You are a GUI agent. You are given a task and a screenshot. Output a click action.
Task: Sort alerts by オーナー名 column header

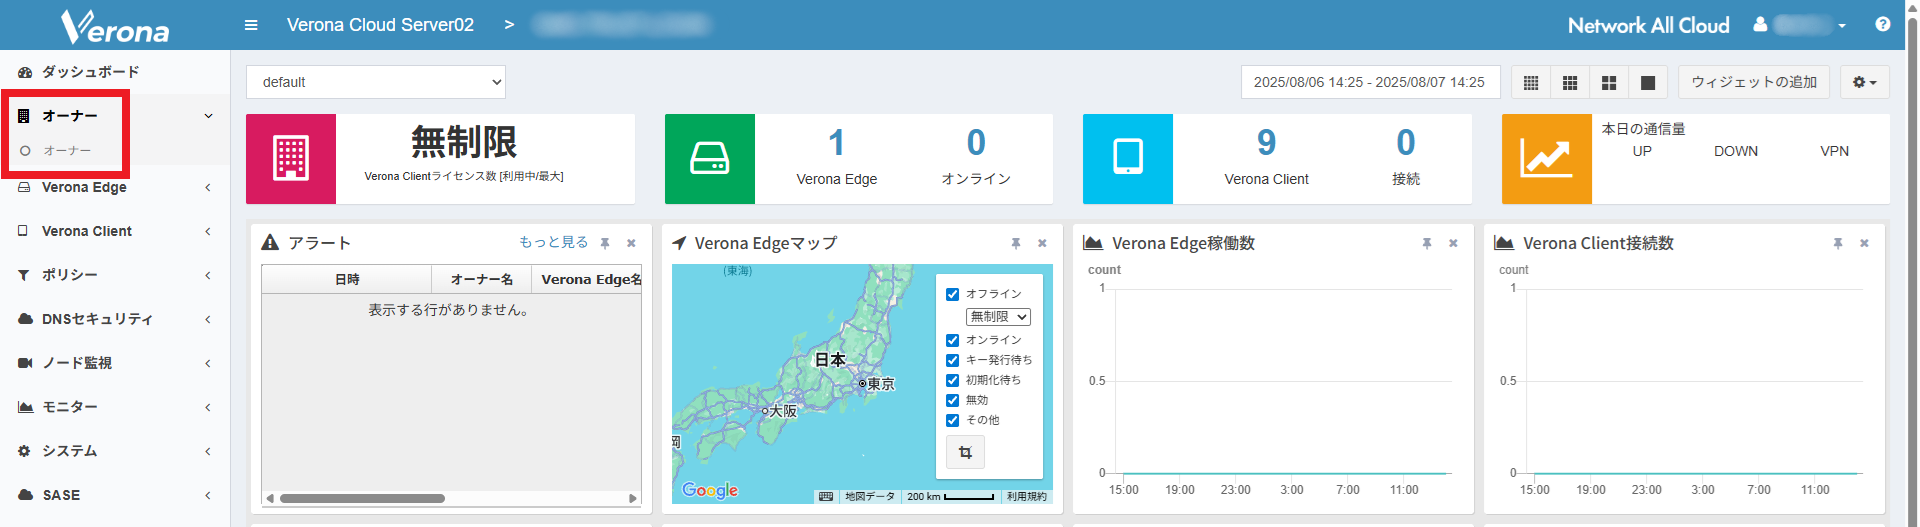coord(482,279)
